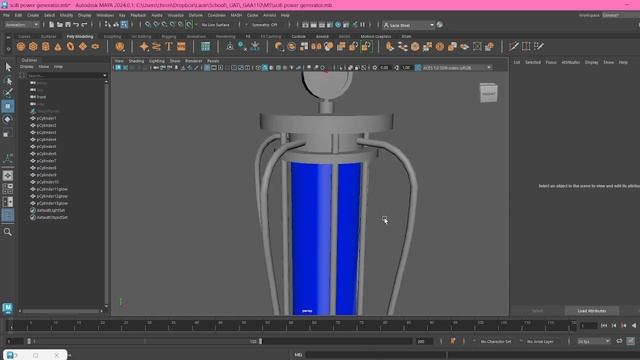The width and height of the screenshot is (640, 360).
Task: Create a polygon cube from the shelf
Action: pyautogui.click(x=33, y=47)
